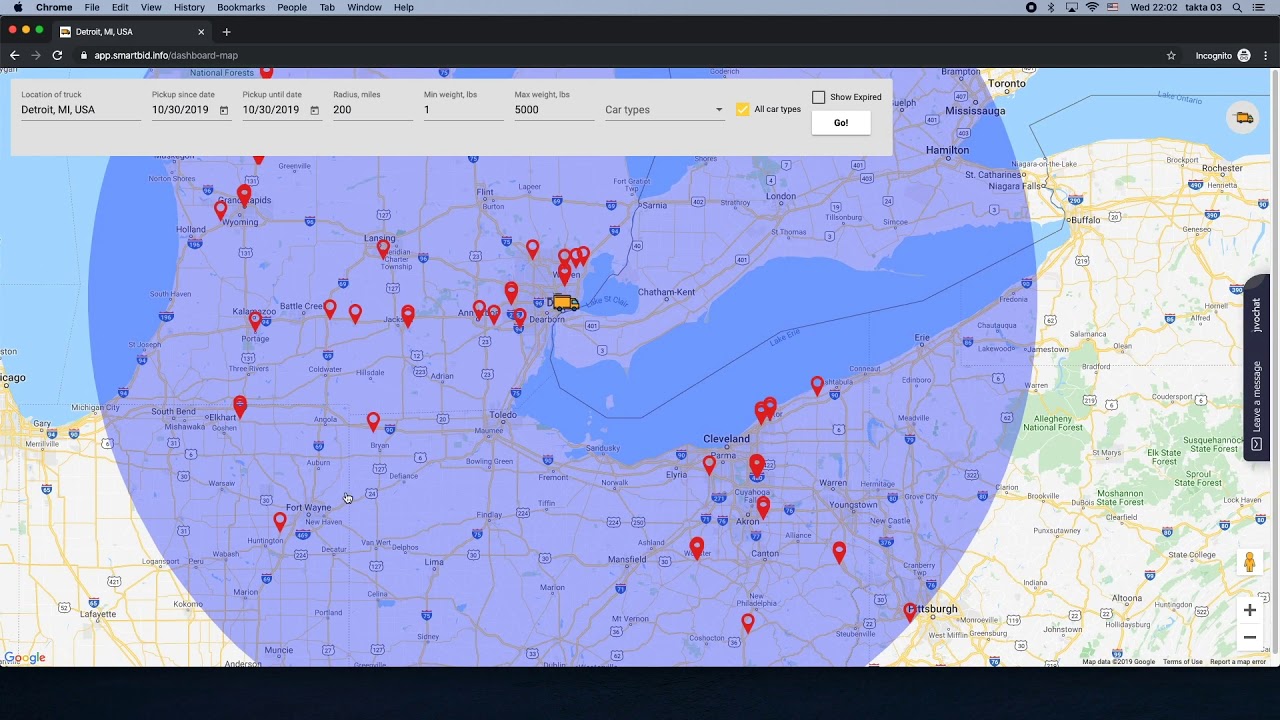Click the red pin near Mansfield
Image resolution: width=1280 pixels, height=720 pixels.
tap(697, 548)
